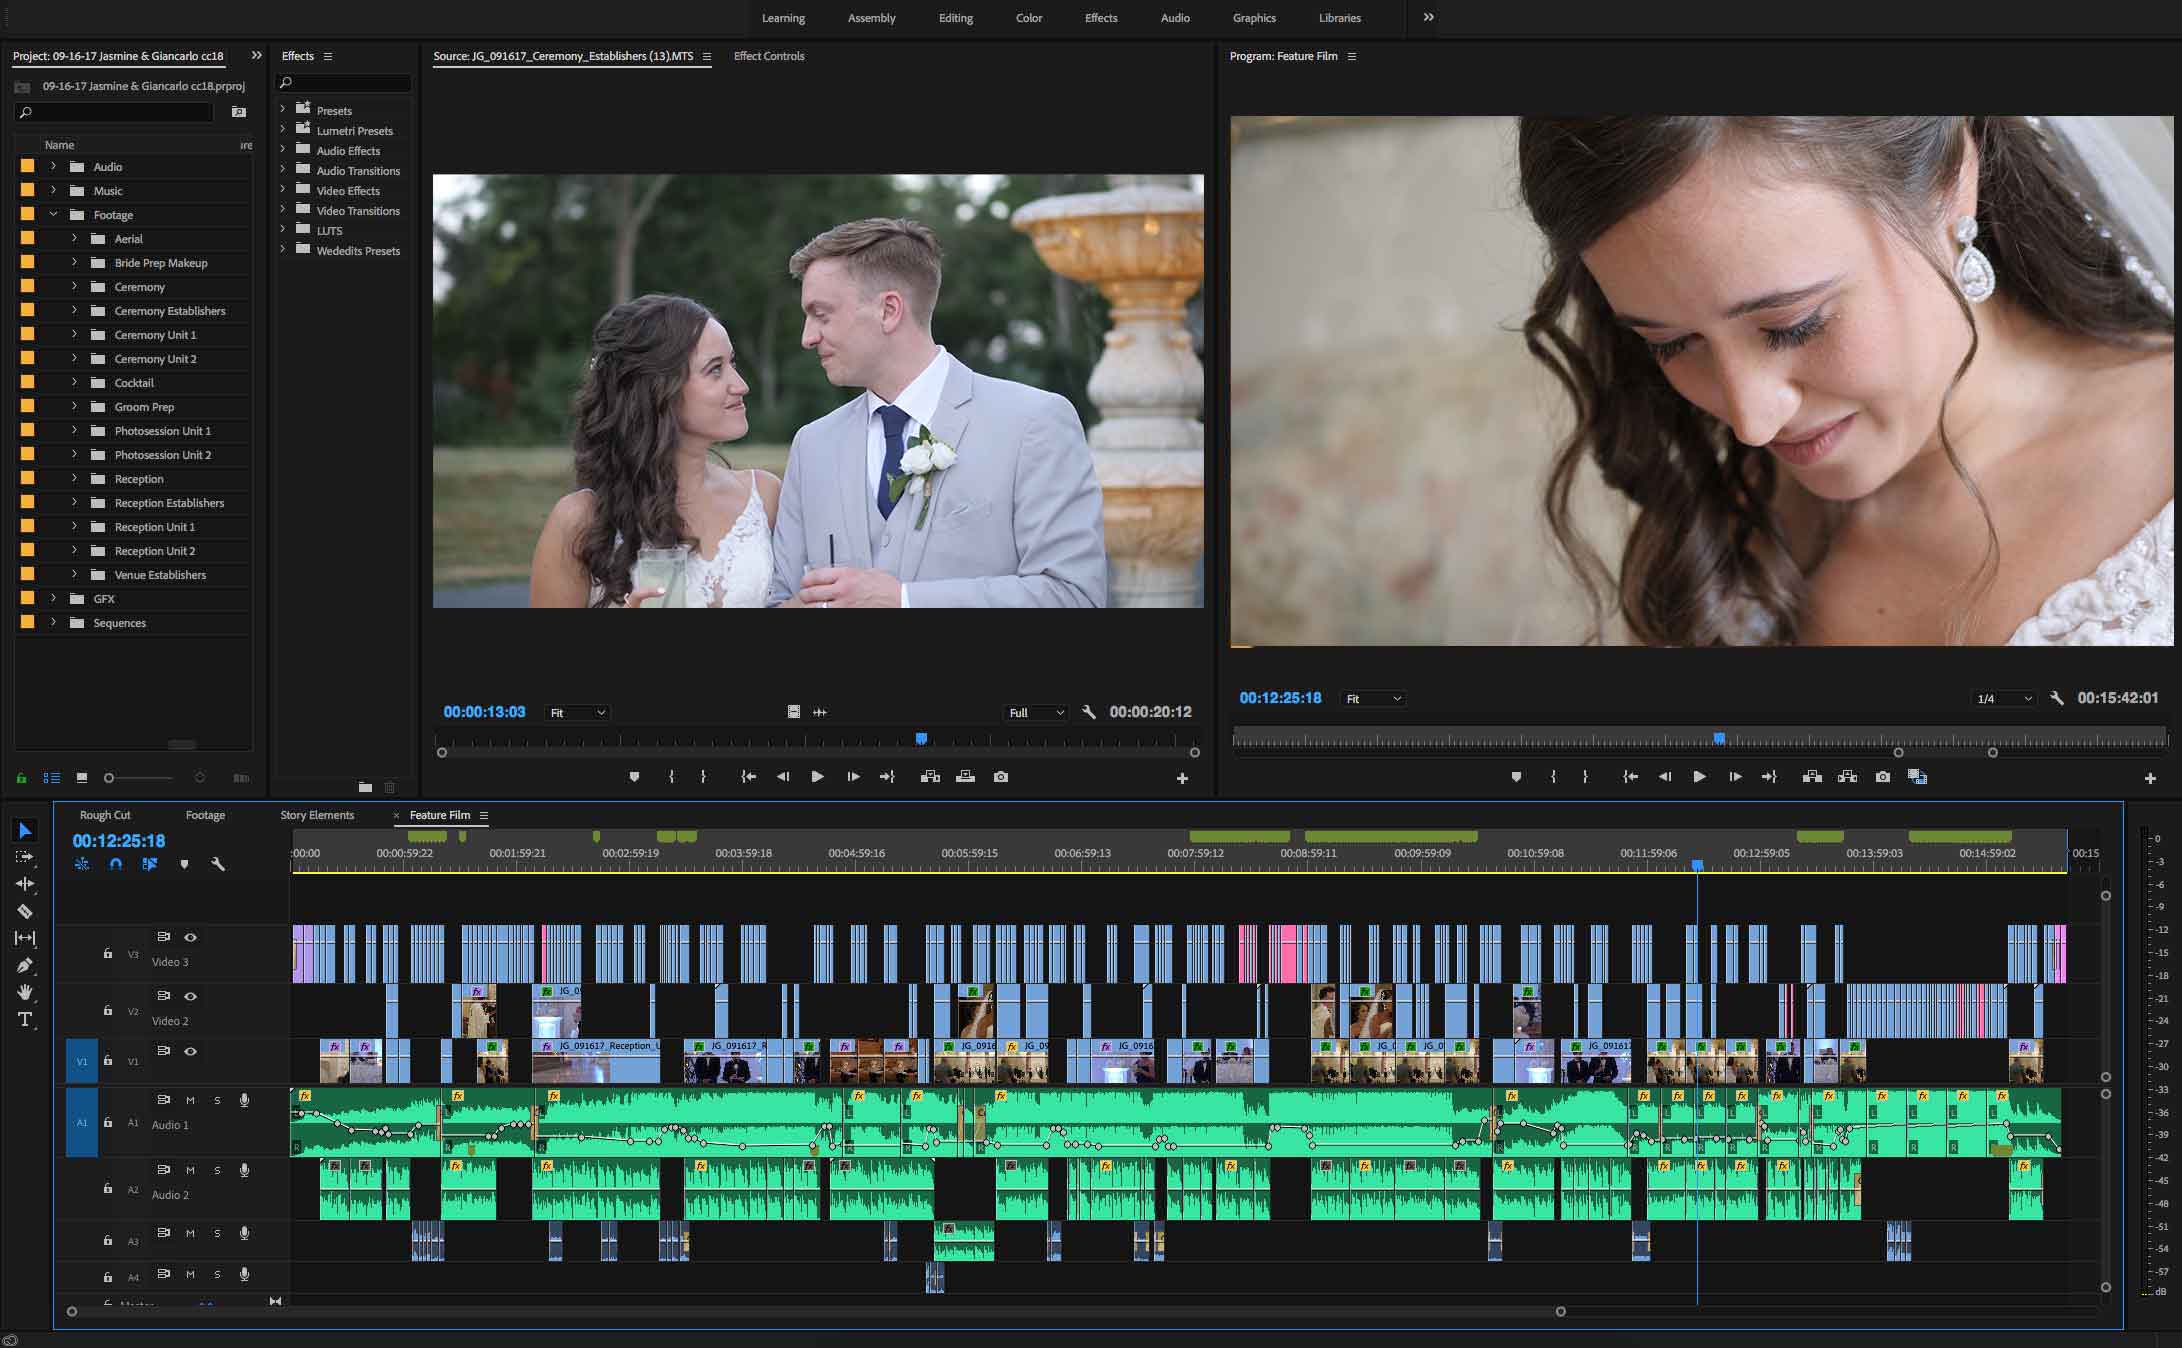This screenshot has width=2182, height=1348.
Task: Select the Pen tool in timeline toolbar
Action: coord(25,965)
